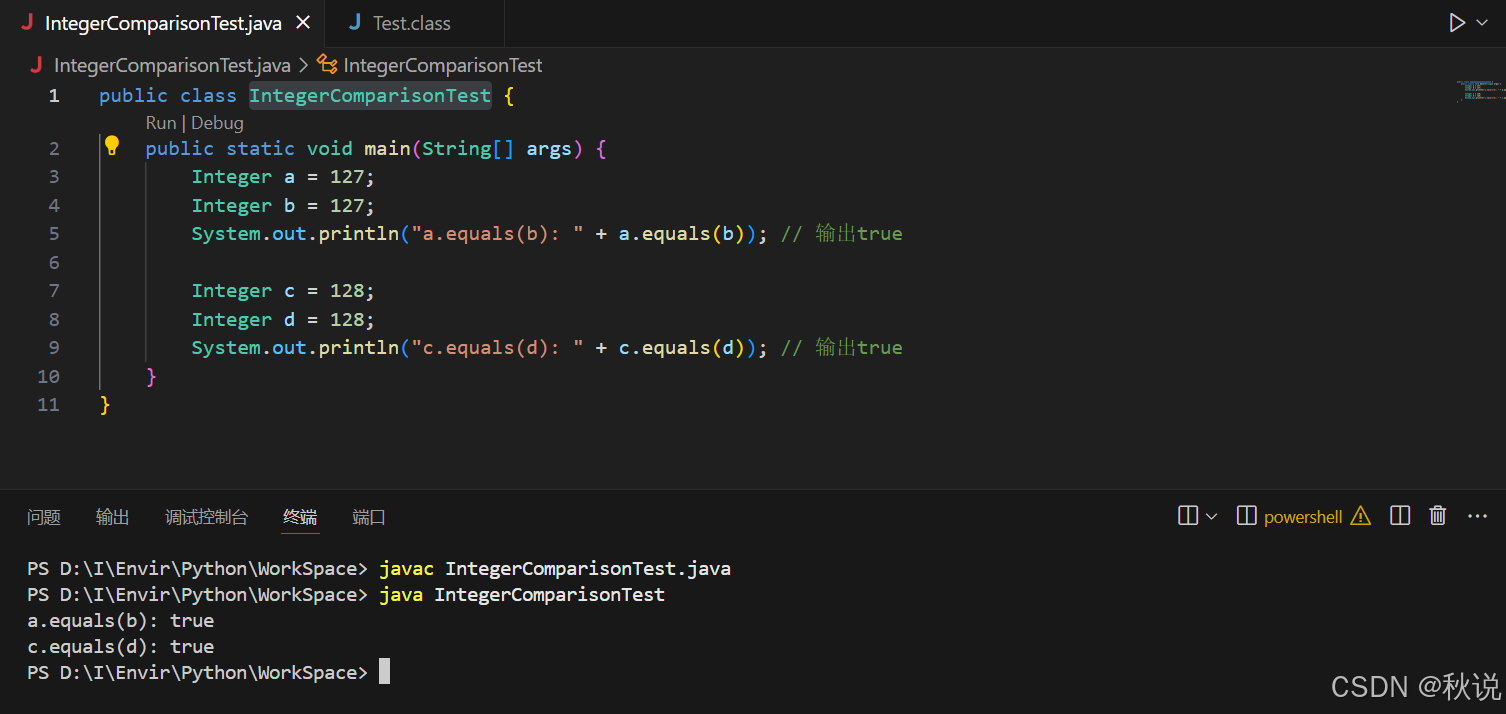Open the terminal panel more actions menu

pos(1477,516)
